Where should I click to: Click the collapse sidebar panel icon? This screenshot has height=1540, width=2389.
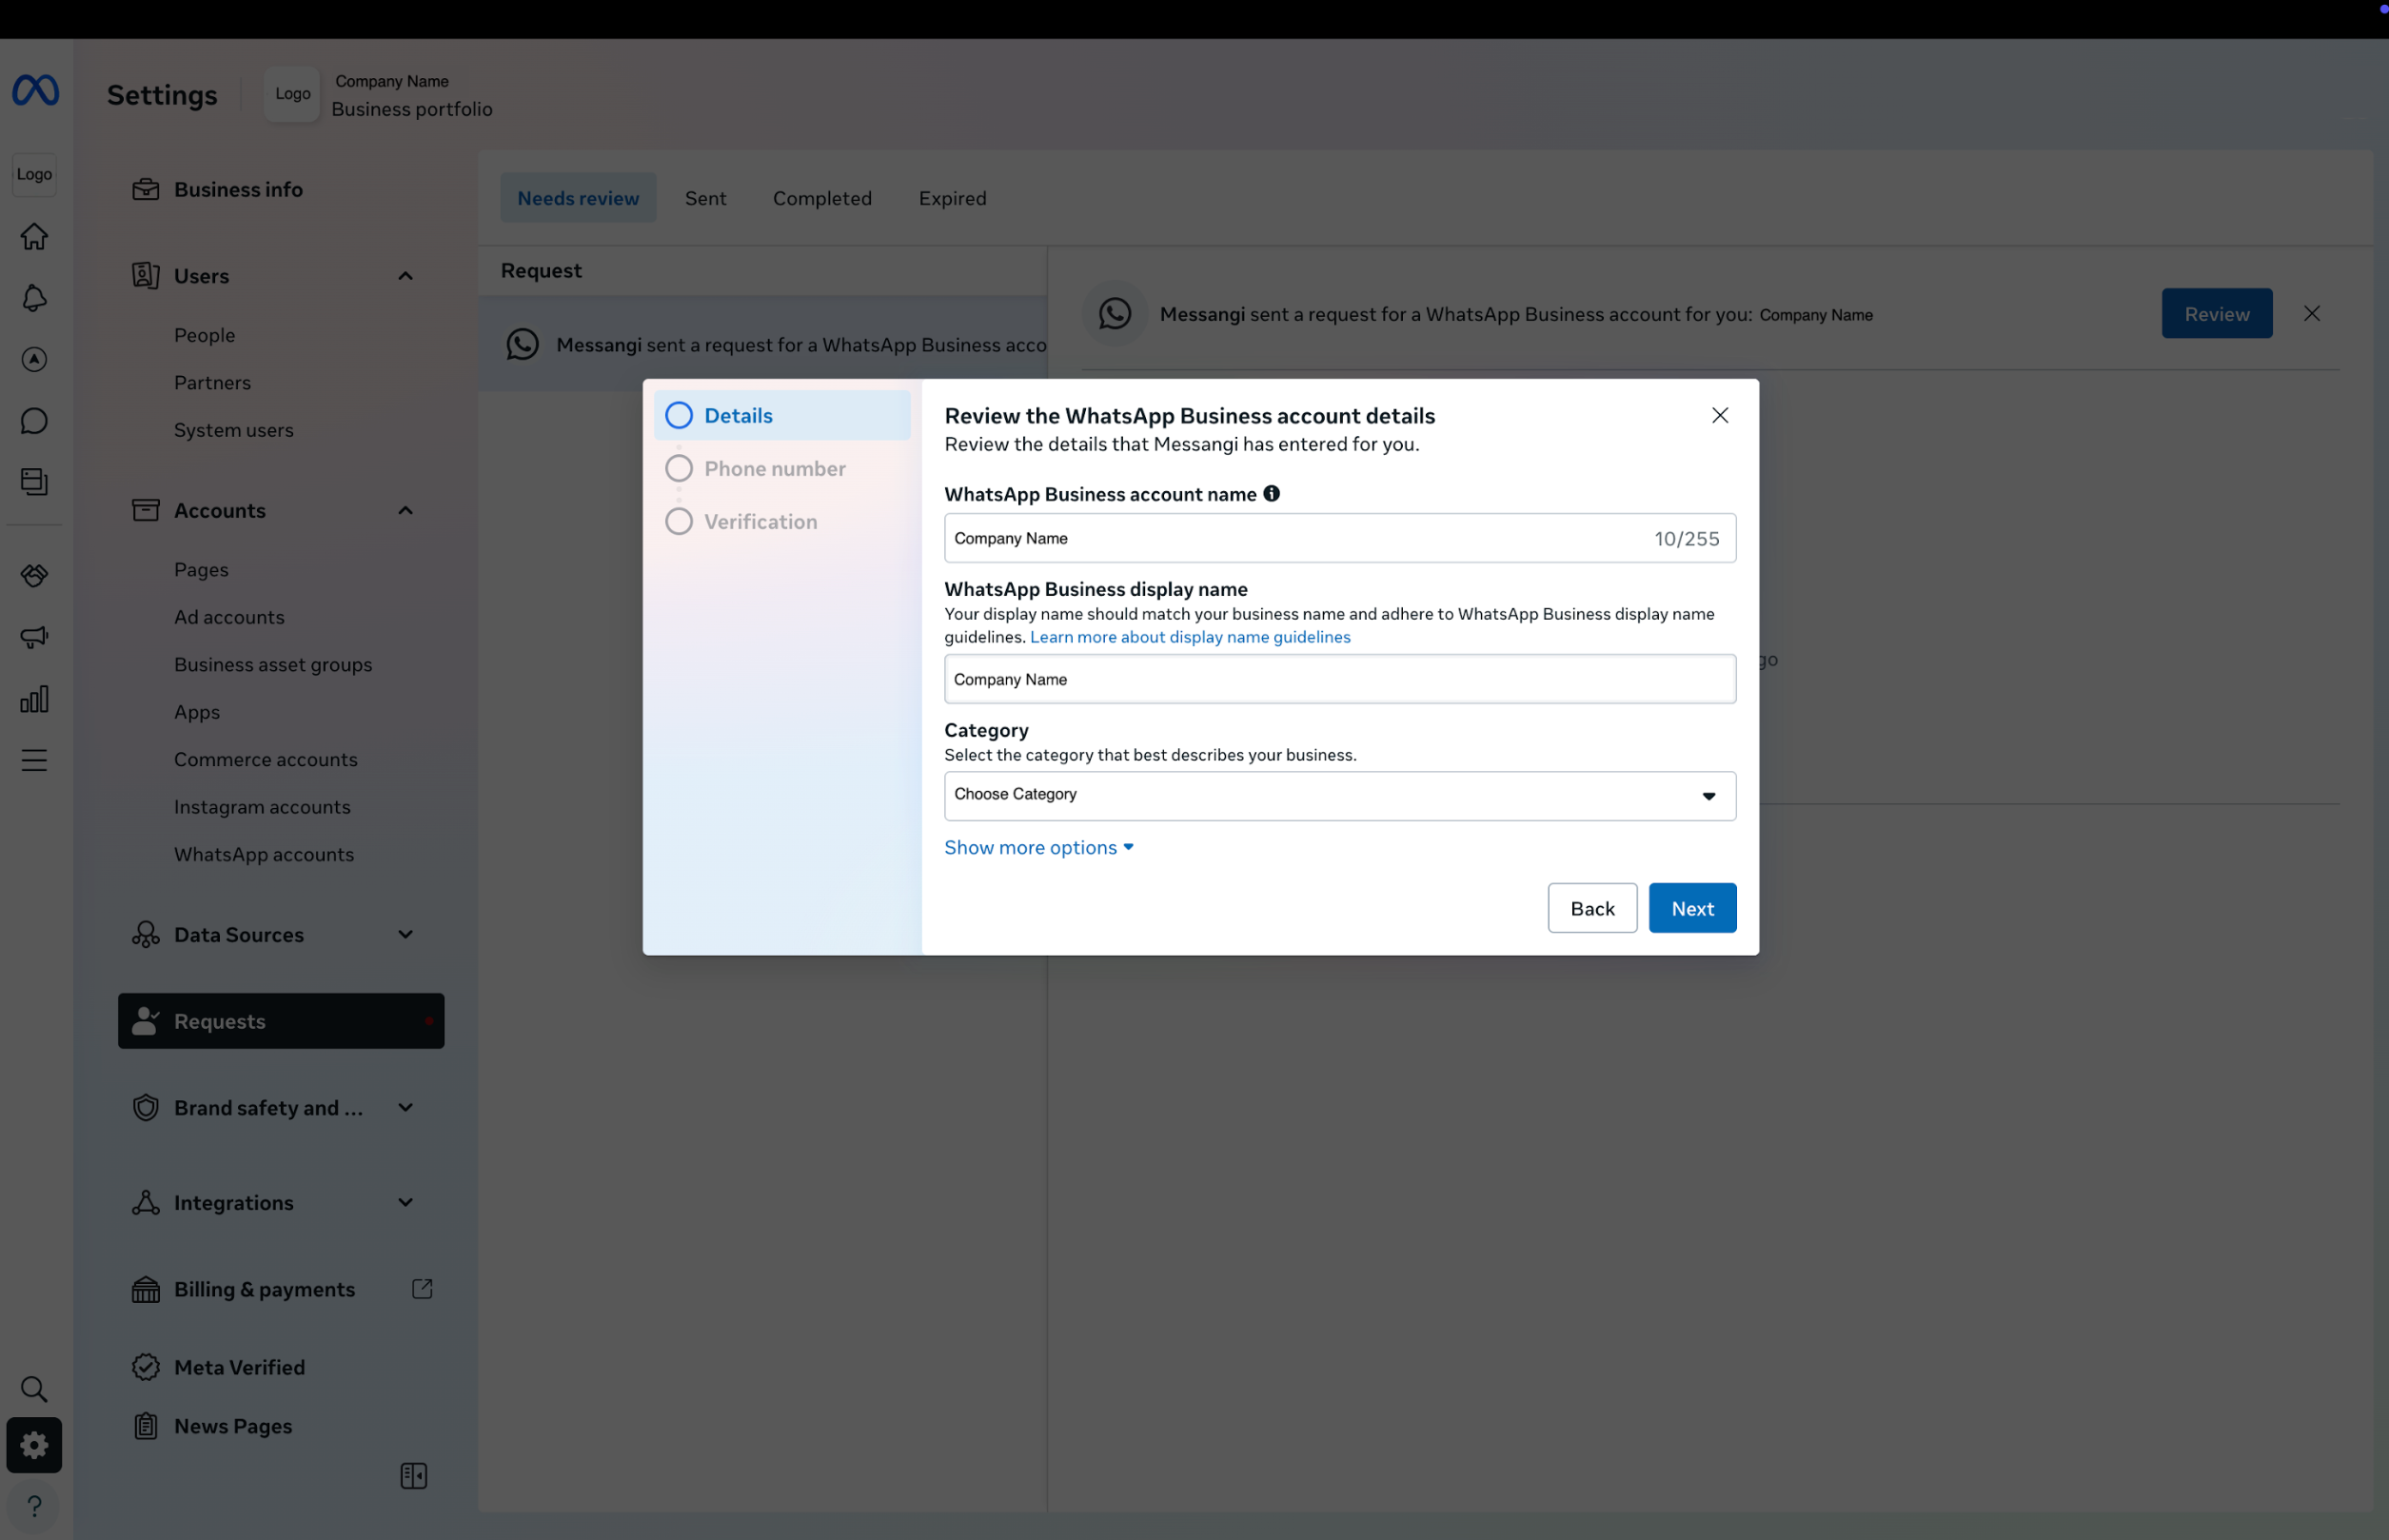click(x=413, y=1476)
